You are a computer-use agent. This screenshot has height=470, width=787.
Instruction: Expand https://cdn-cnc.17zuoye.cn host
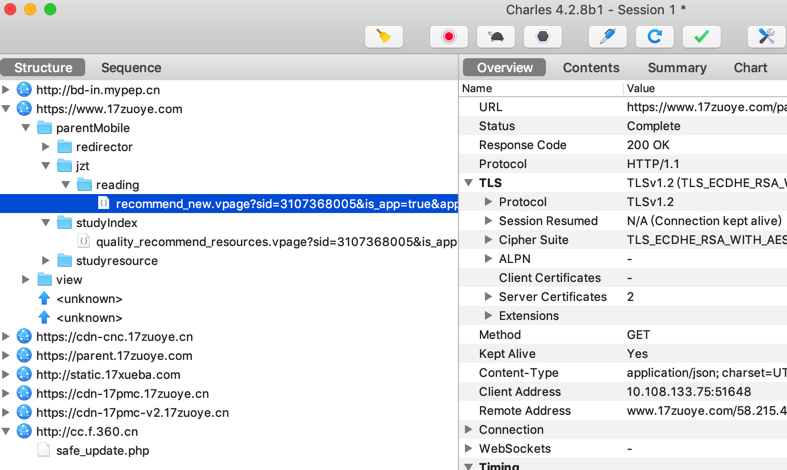[x=6, y=336]
